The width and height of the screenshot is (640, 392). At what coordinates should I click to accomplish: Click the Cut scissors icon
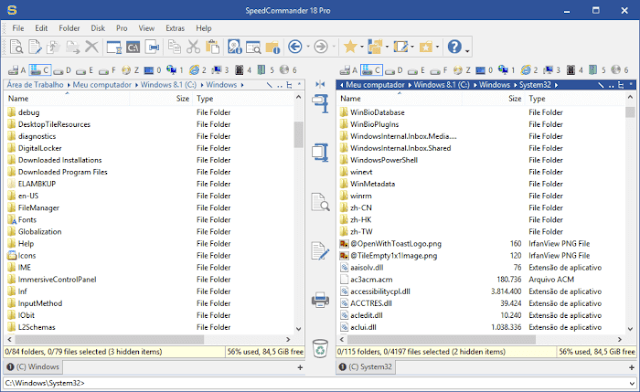(x=193, y=47)
